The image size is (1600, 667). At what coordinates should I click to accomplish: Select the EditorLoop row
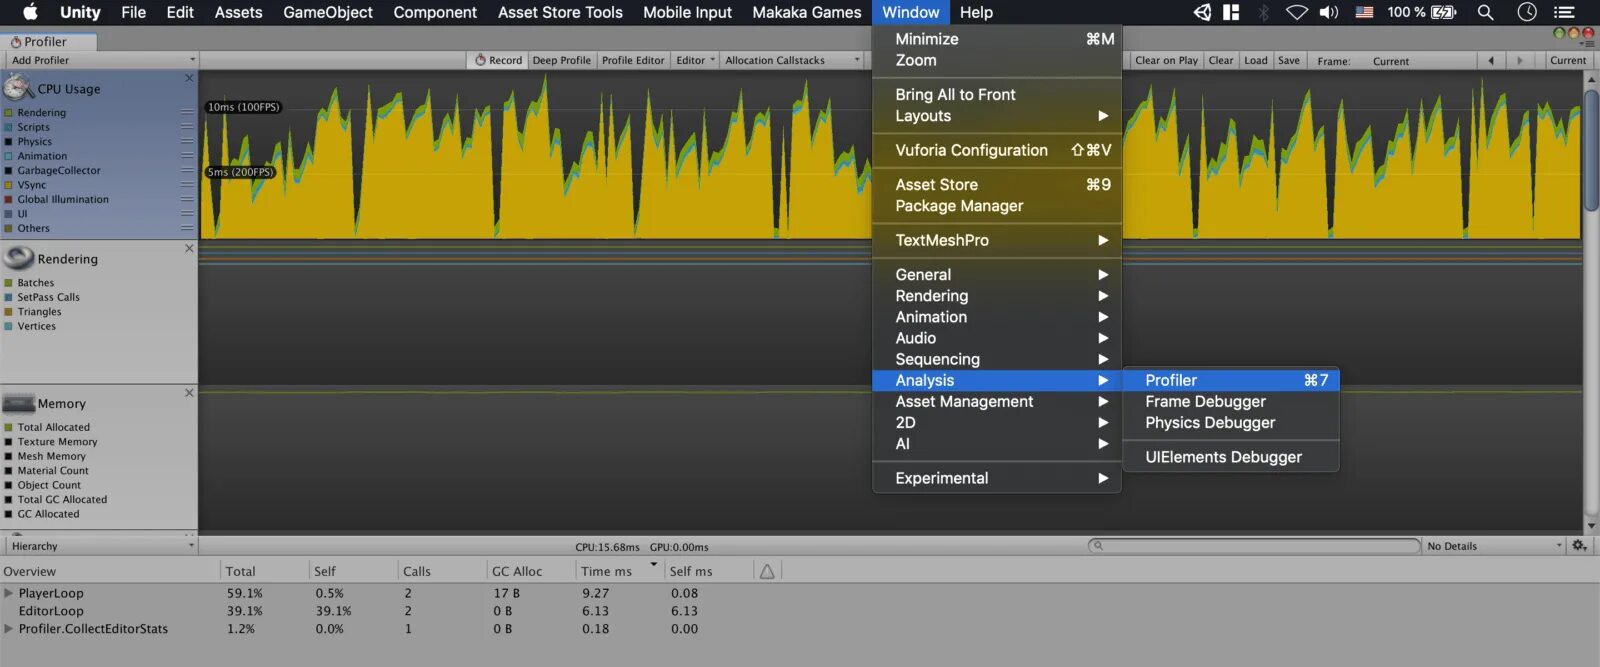800,611
